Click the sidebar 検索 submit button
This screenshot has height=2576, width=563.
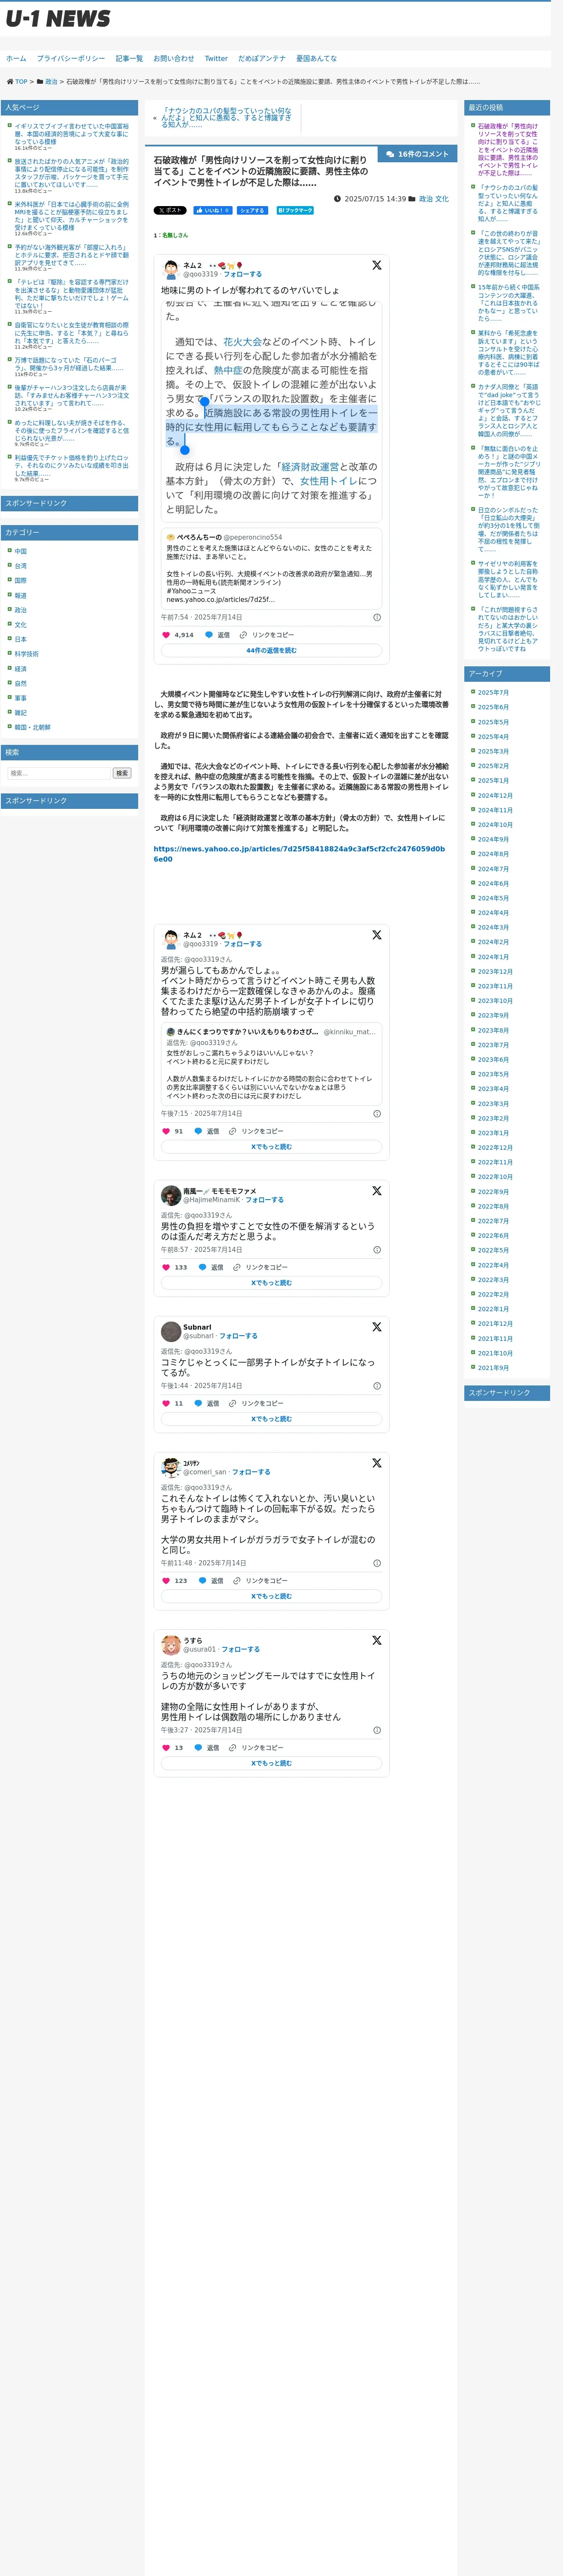coord(122,773)
